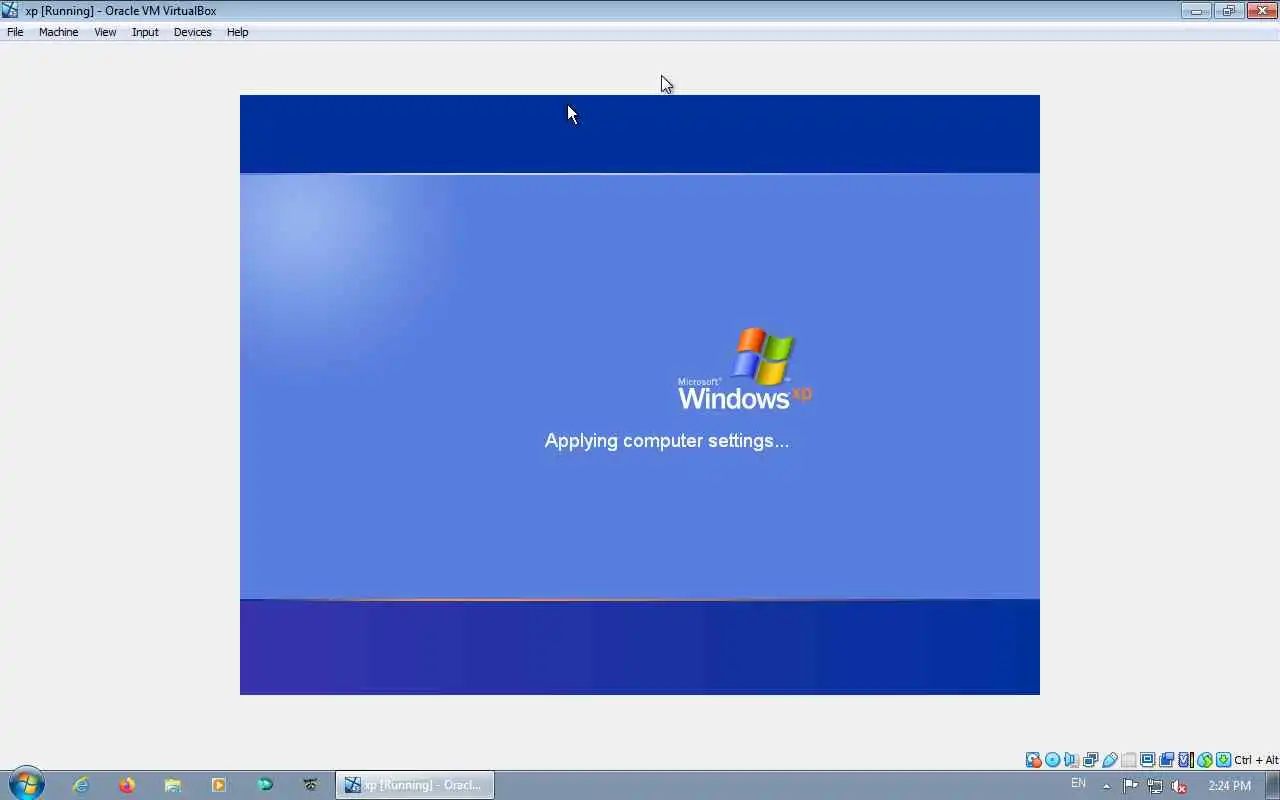Click Applying computer settings text in VM
Viewport: 1280px width, 800px height.
667,441
